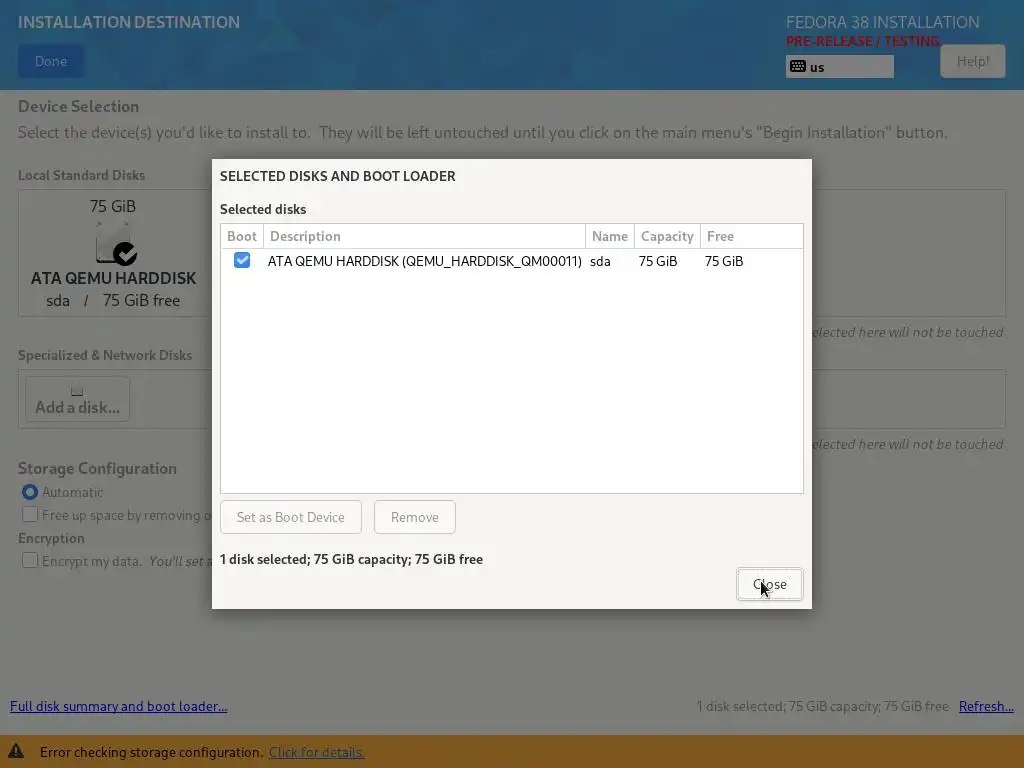The height and width of the screenshot is (768, 1024).
Task: Click the Add a disk... button
Action: (x=78, y=399)
